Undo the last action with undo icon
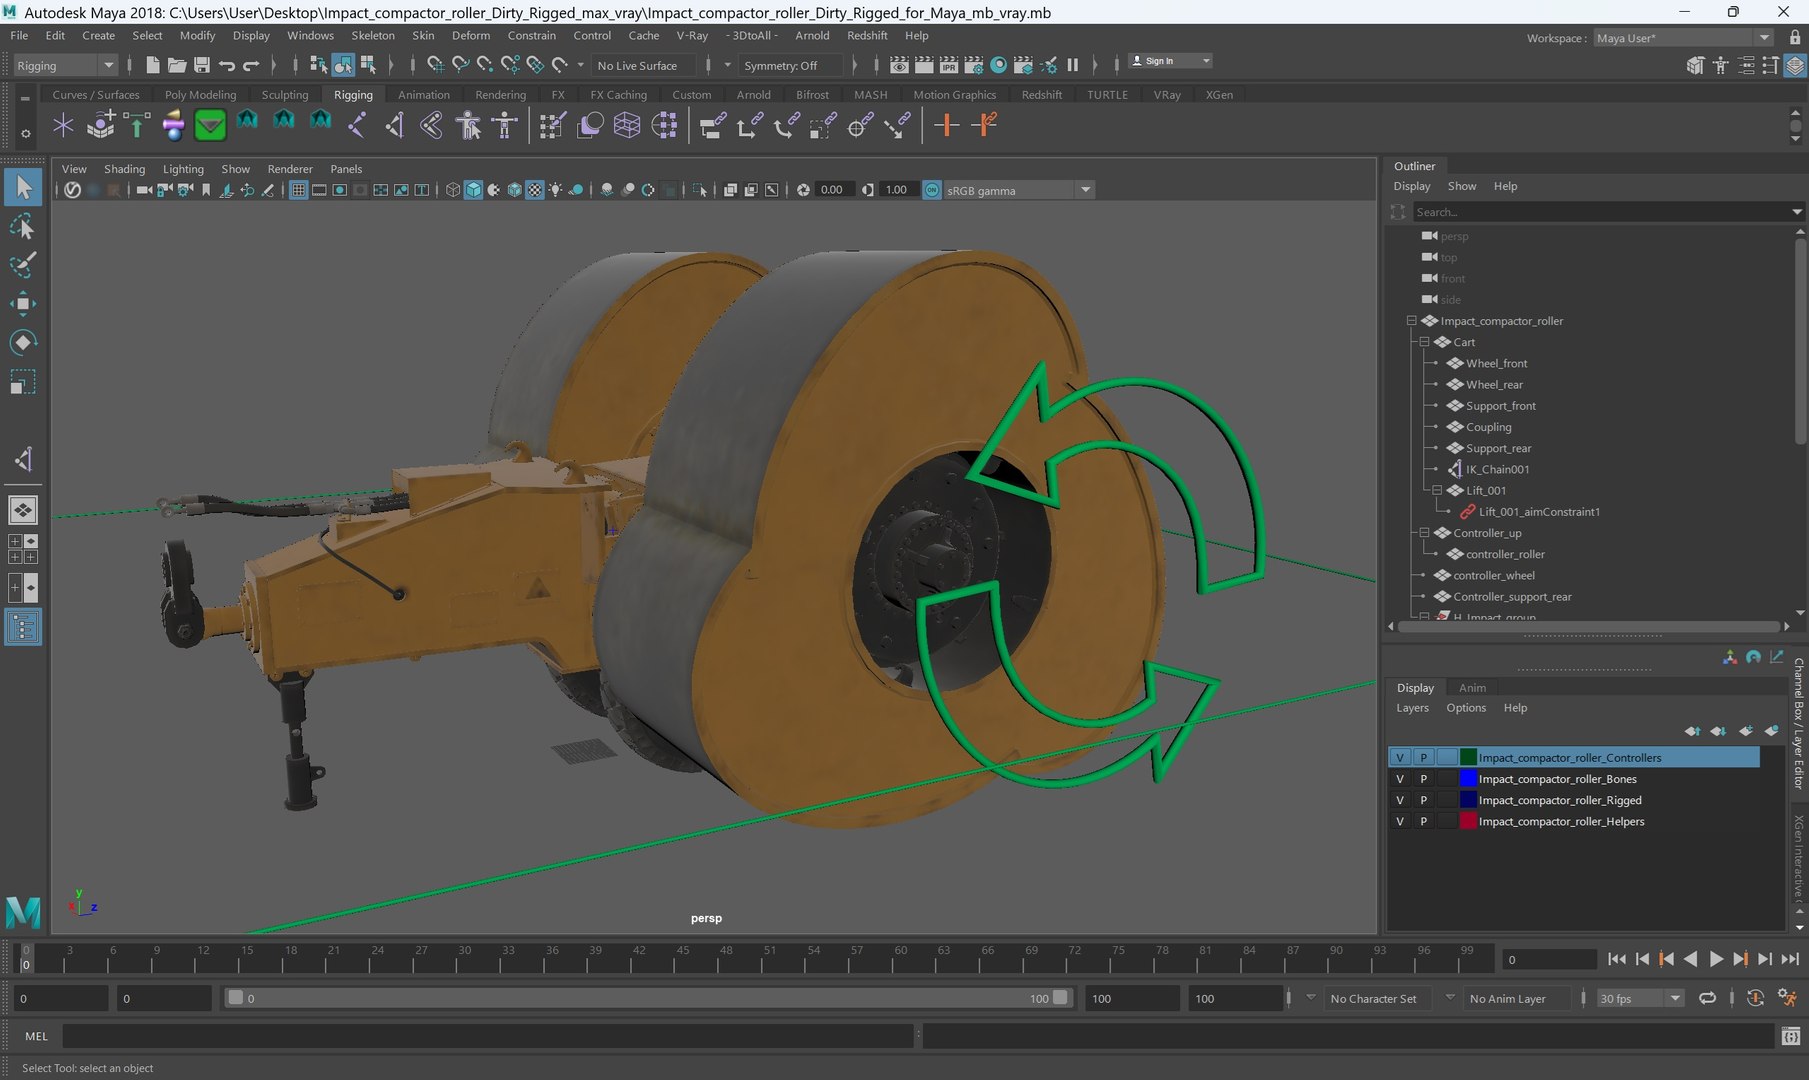The height and width of the screenshot is (1080, 1809). point(227,65)
